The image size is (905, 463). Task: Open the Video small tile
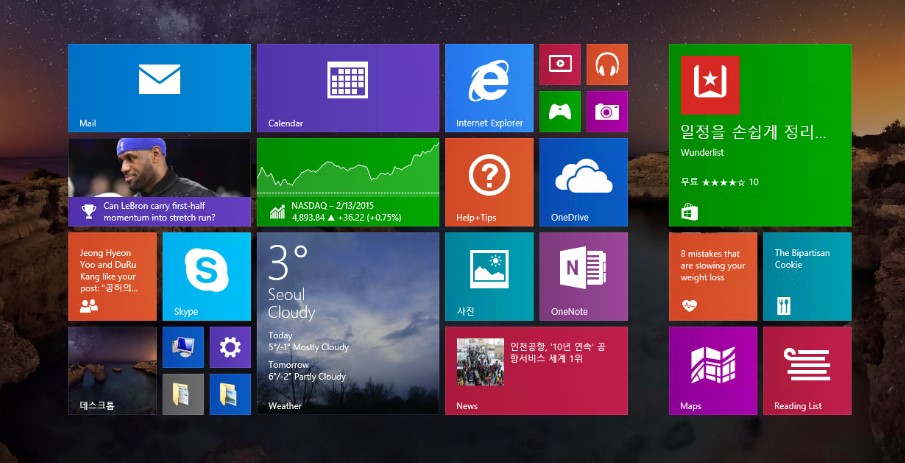click(560, 64)
